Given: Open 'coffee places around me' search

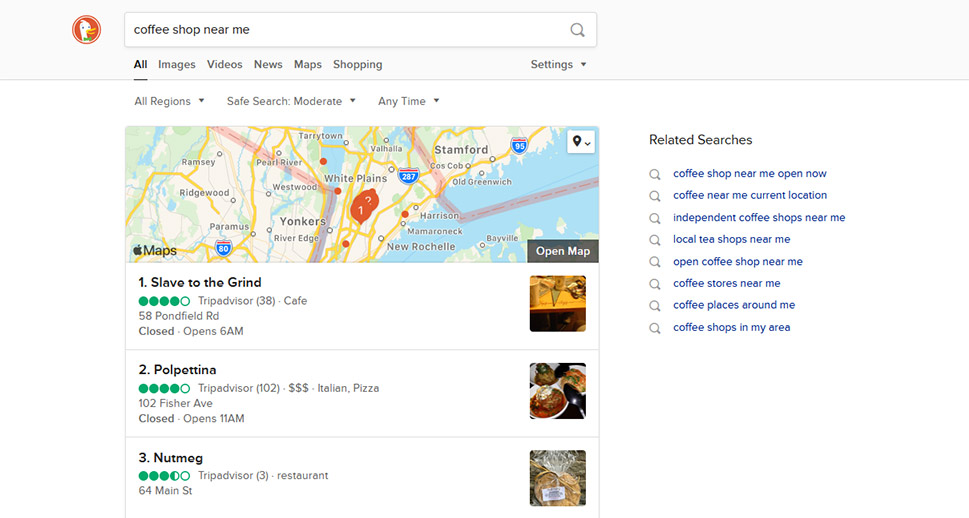Looking at the screenshot, I should (x=734, y=305).
